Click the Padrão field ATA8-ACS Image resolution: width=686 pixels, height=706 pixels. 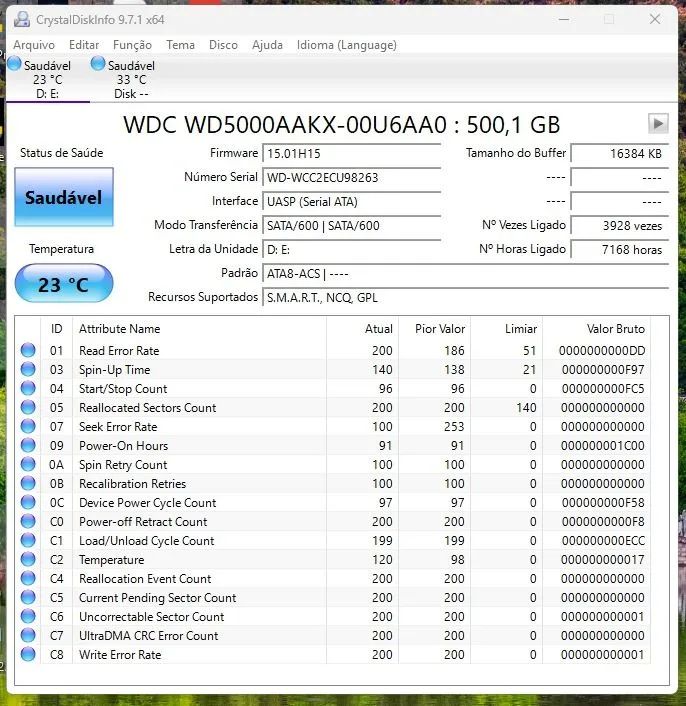pyautogui.click(x=466, y=274)
